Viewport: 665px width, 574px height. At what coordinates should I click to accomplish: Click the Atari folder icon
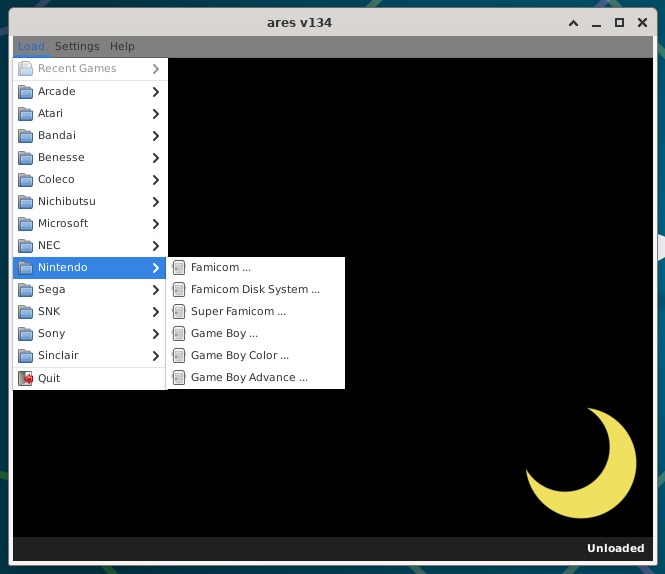pos(25,114)
